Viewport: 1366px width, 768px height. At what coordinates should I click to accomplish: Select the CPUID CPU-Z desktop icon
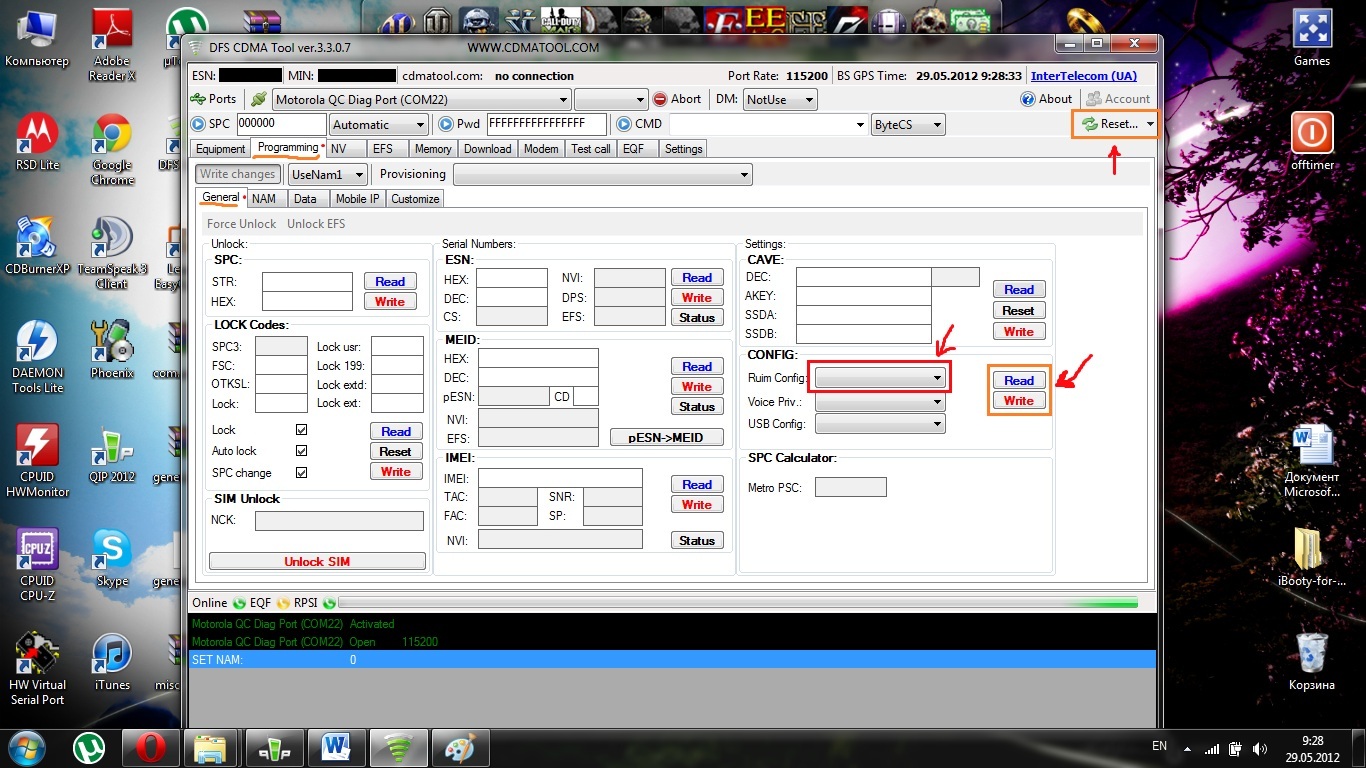pos(37,565)
